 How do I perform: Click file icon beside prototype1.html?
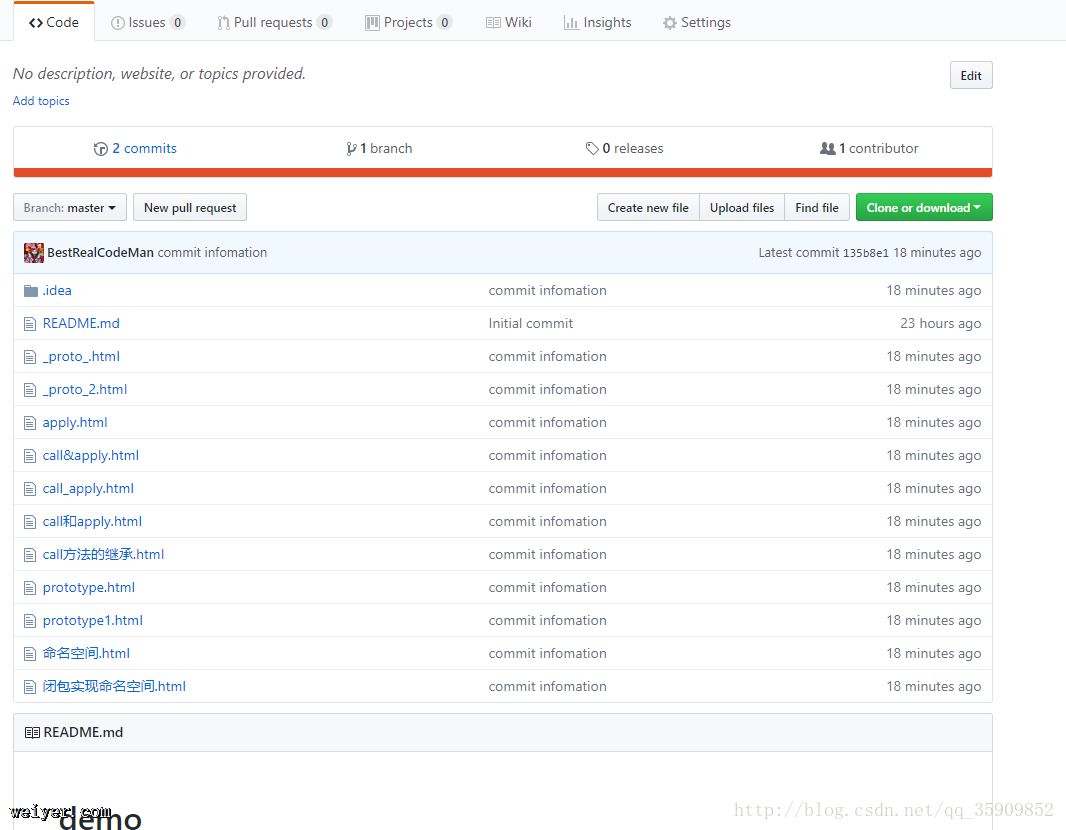(30, 621)
